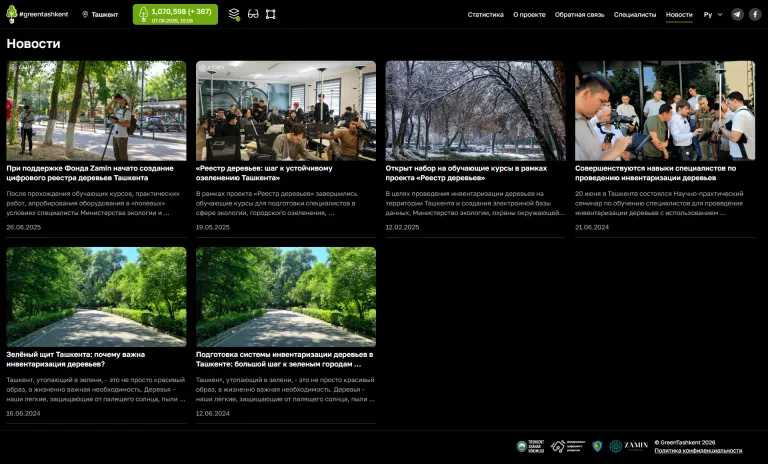Open the map layers icon
The width and height of the screenshot is (768, 464).
tap(234, 14)
